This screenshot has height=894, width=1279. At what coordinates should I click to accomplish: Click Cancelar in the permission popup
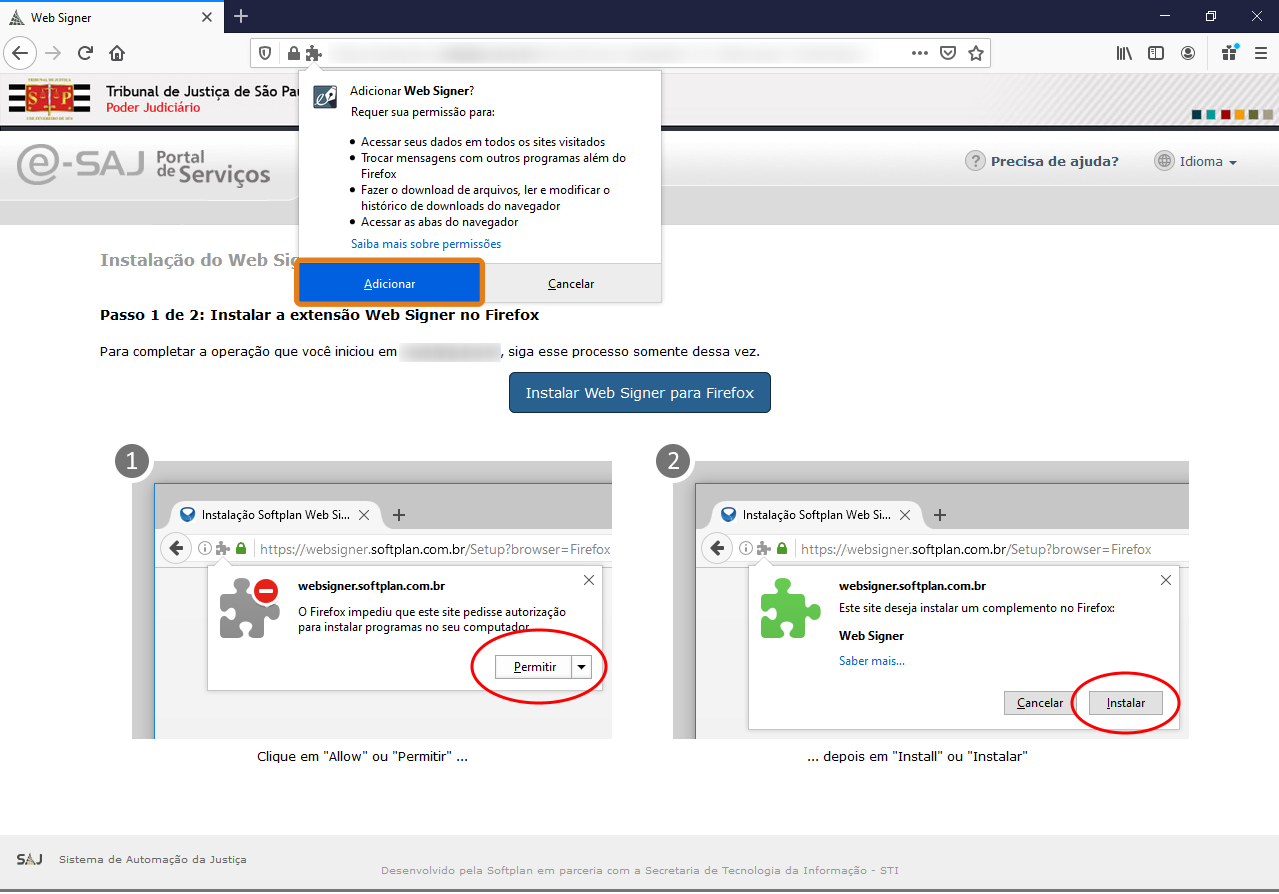coord(571,283)
